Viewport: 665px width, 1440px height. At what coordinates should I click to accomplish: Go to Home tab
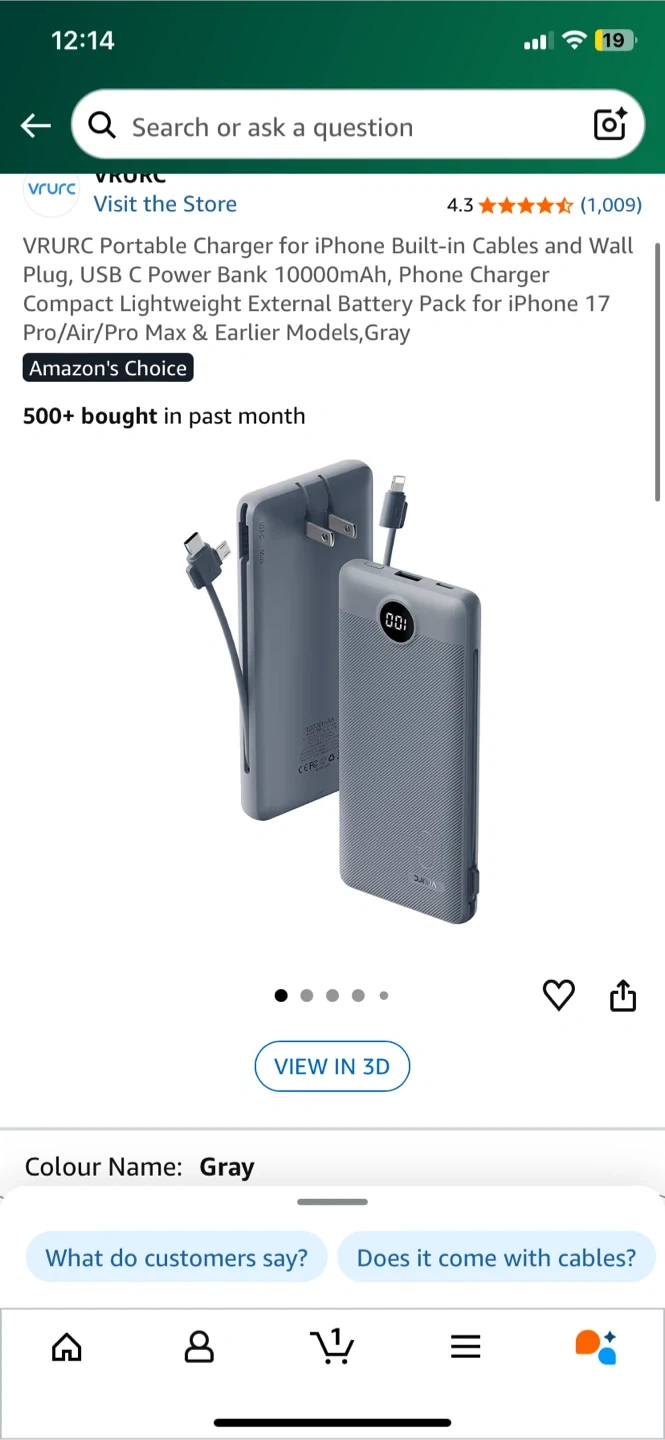click(x=66, y=1347)
